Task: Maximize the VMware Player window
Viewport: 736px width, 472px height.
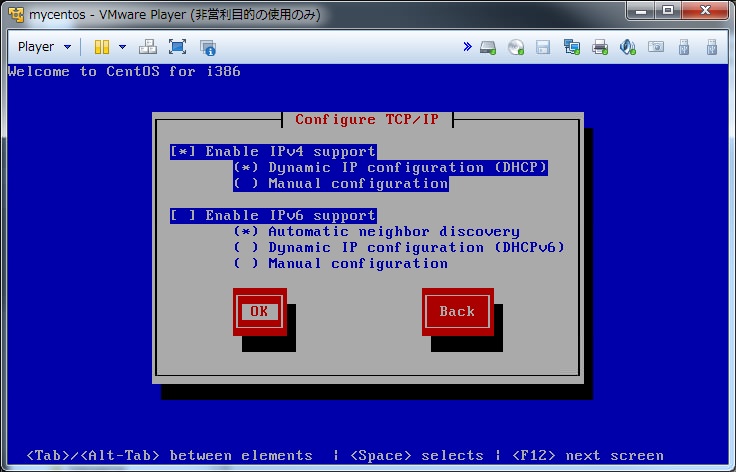Action: (669, 10)
